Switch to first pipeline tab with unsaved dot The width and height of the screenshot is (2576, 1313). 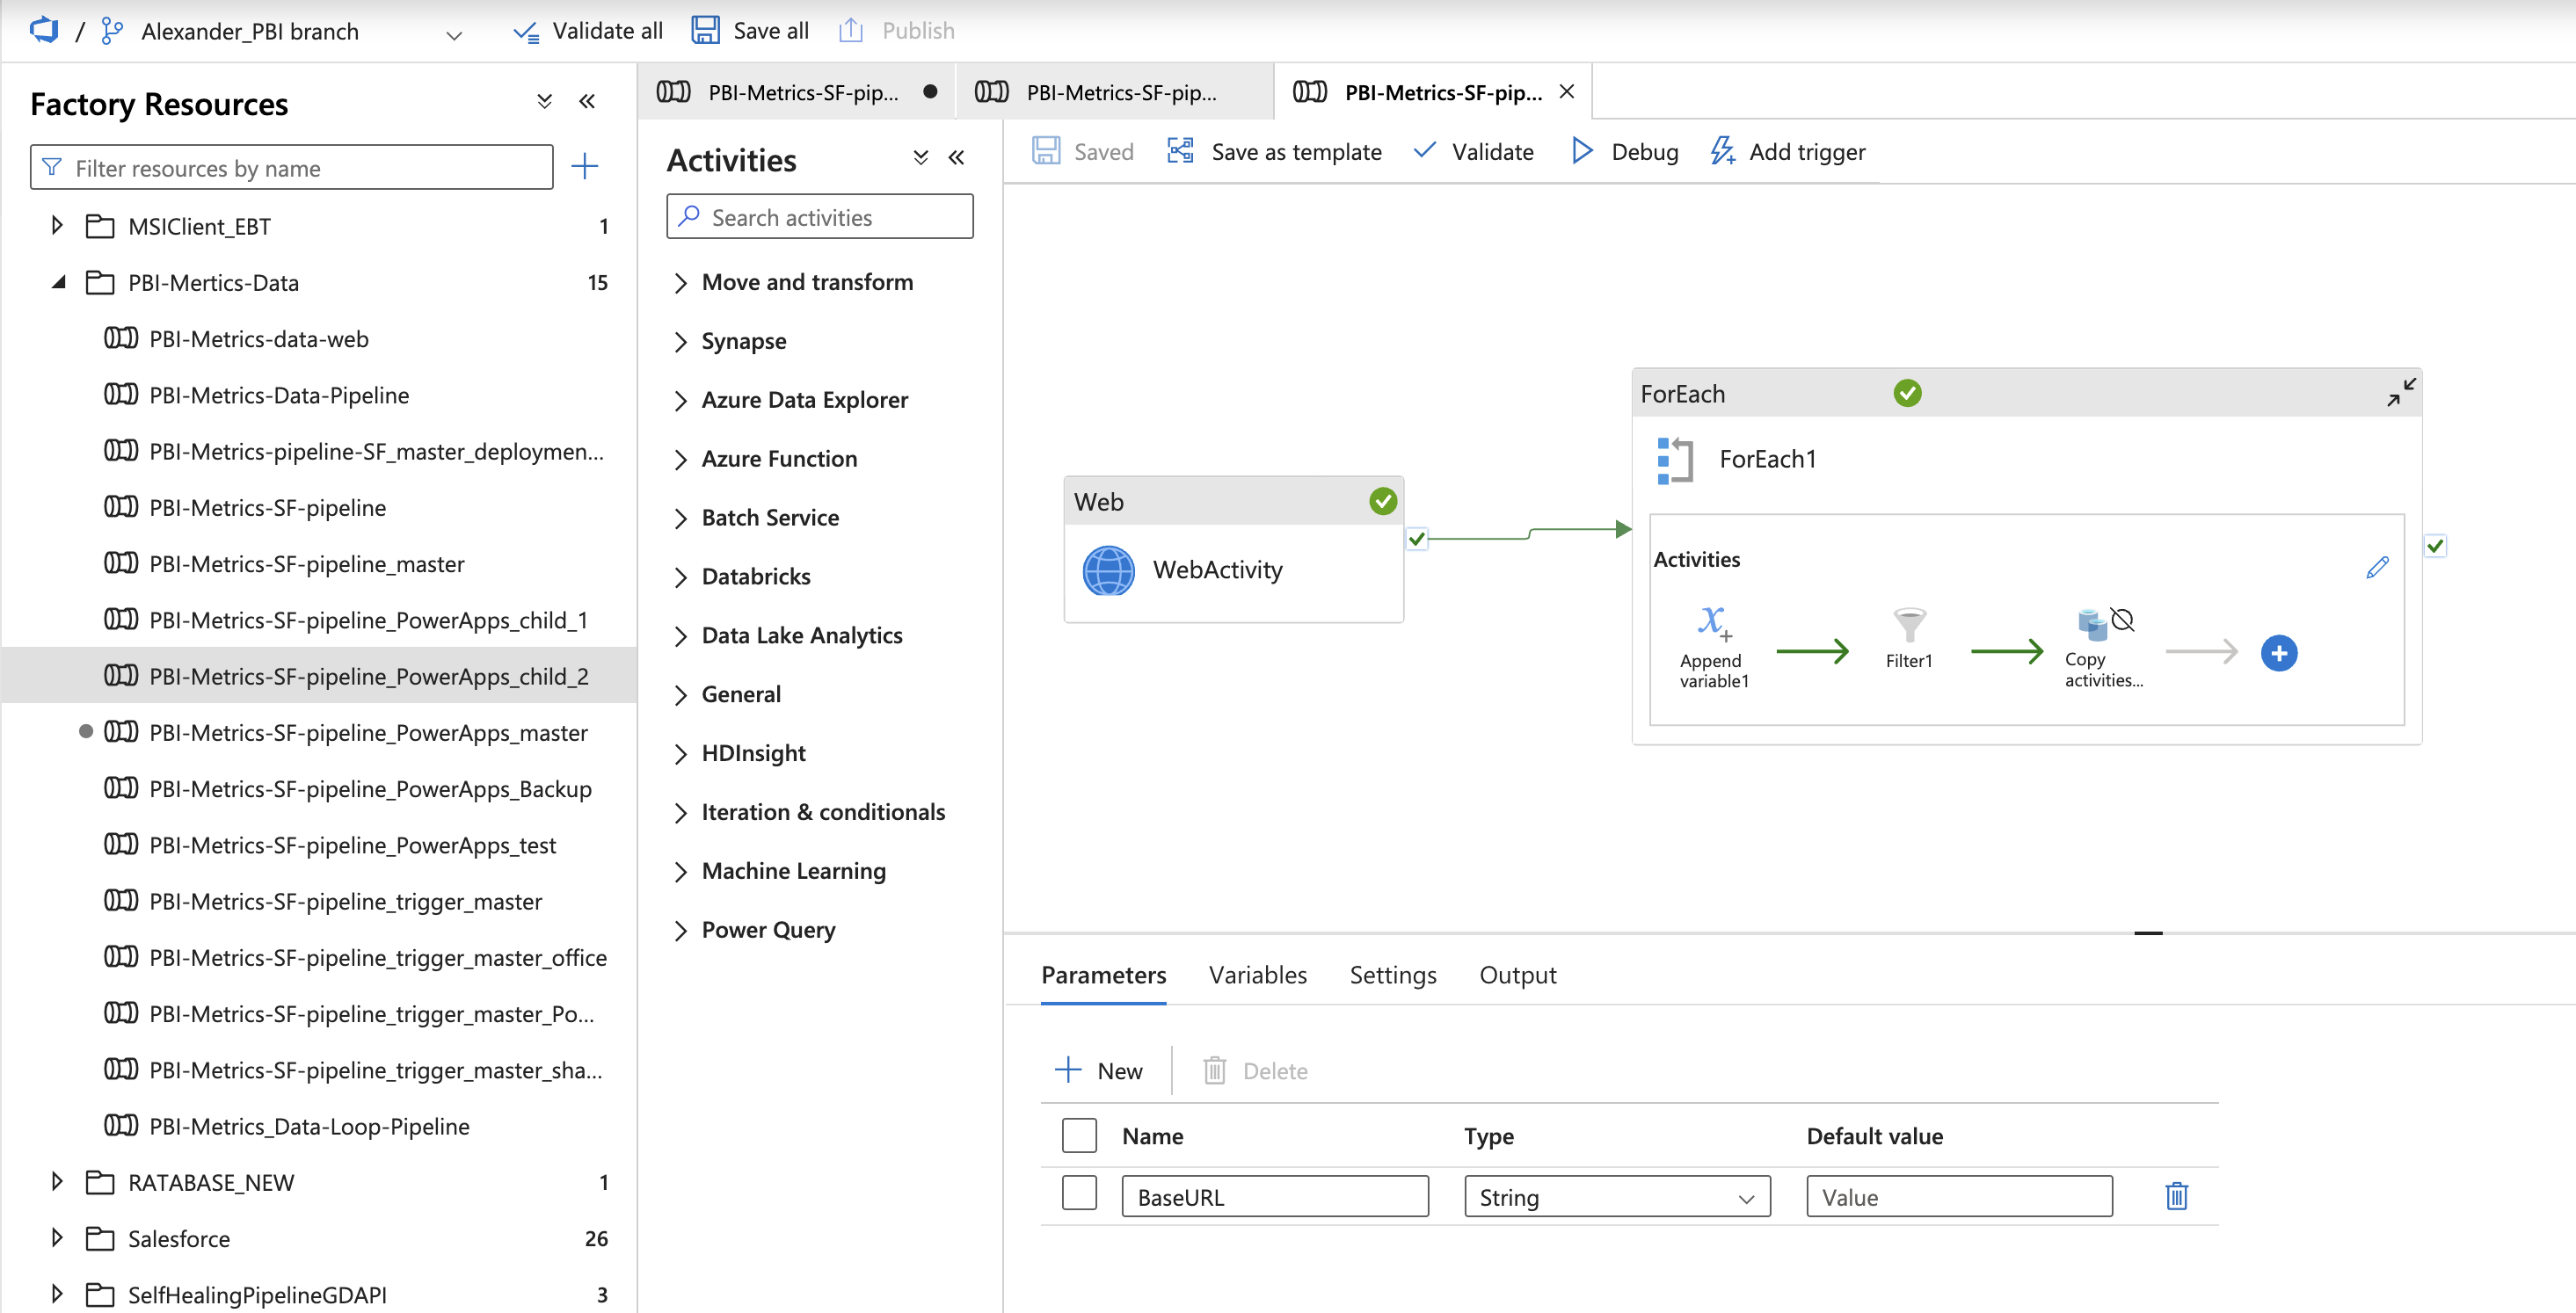(x=796, y=91)
